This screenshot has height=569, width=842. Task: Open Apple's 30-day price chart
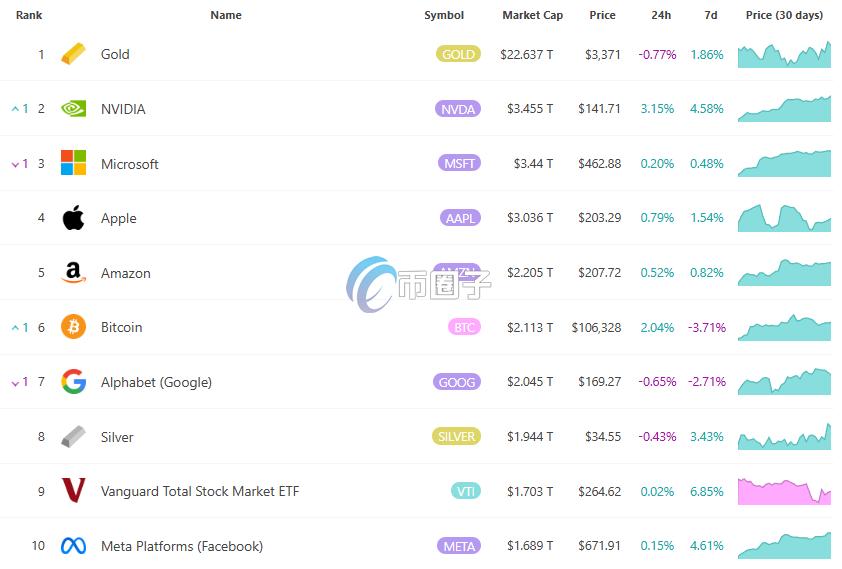pos(784,217)
